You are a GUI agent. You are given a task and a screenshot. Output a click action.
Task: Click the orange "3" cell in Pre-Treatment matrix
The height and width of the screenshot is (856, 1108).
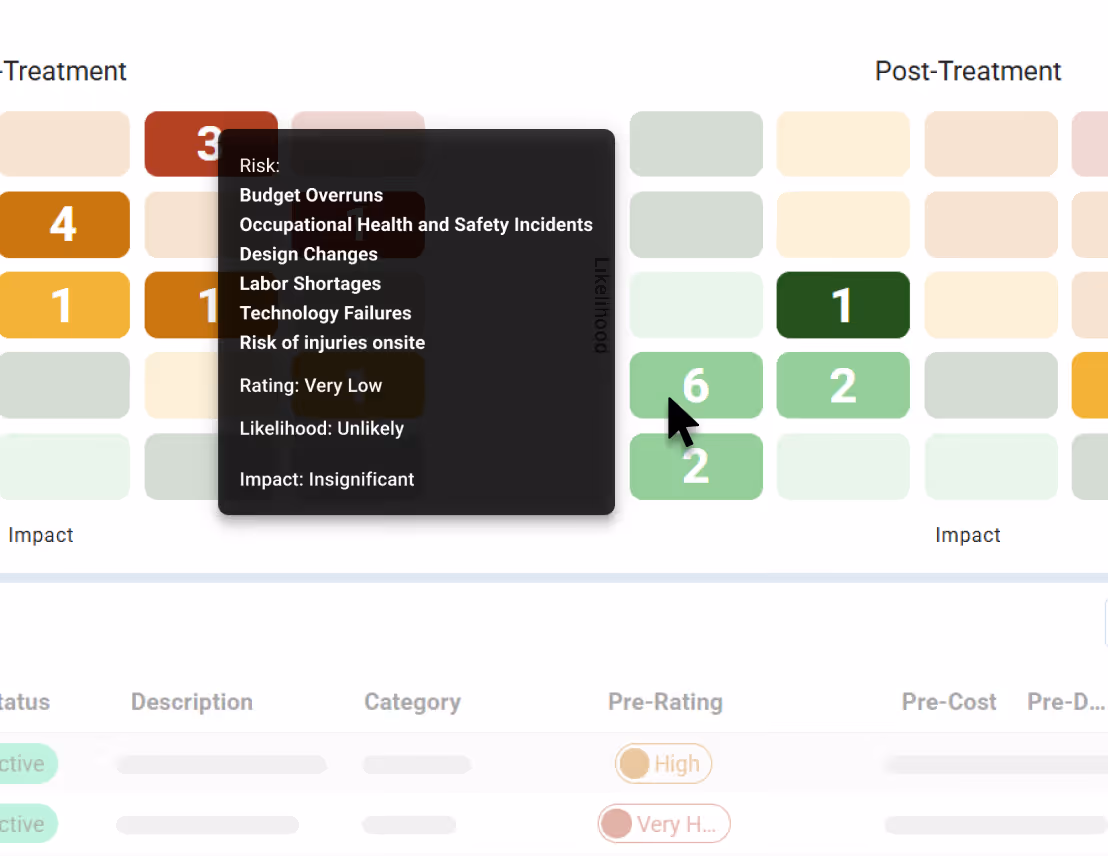pos(211,144)
